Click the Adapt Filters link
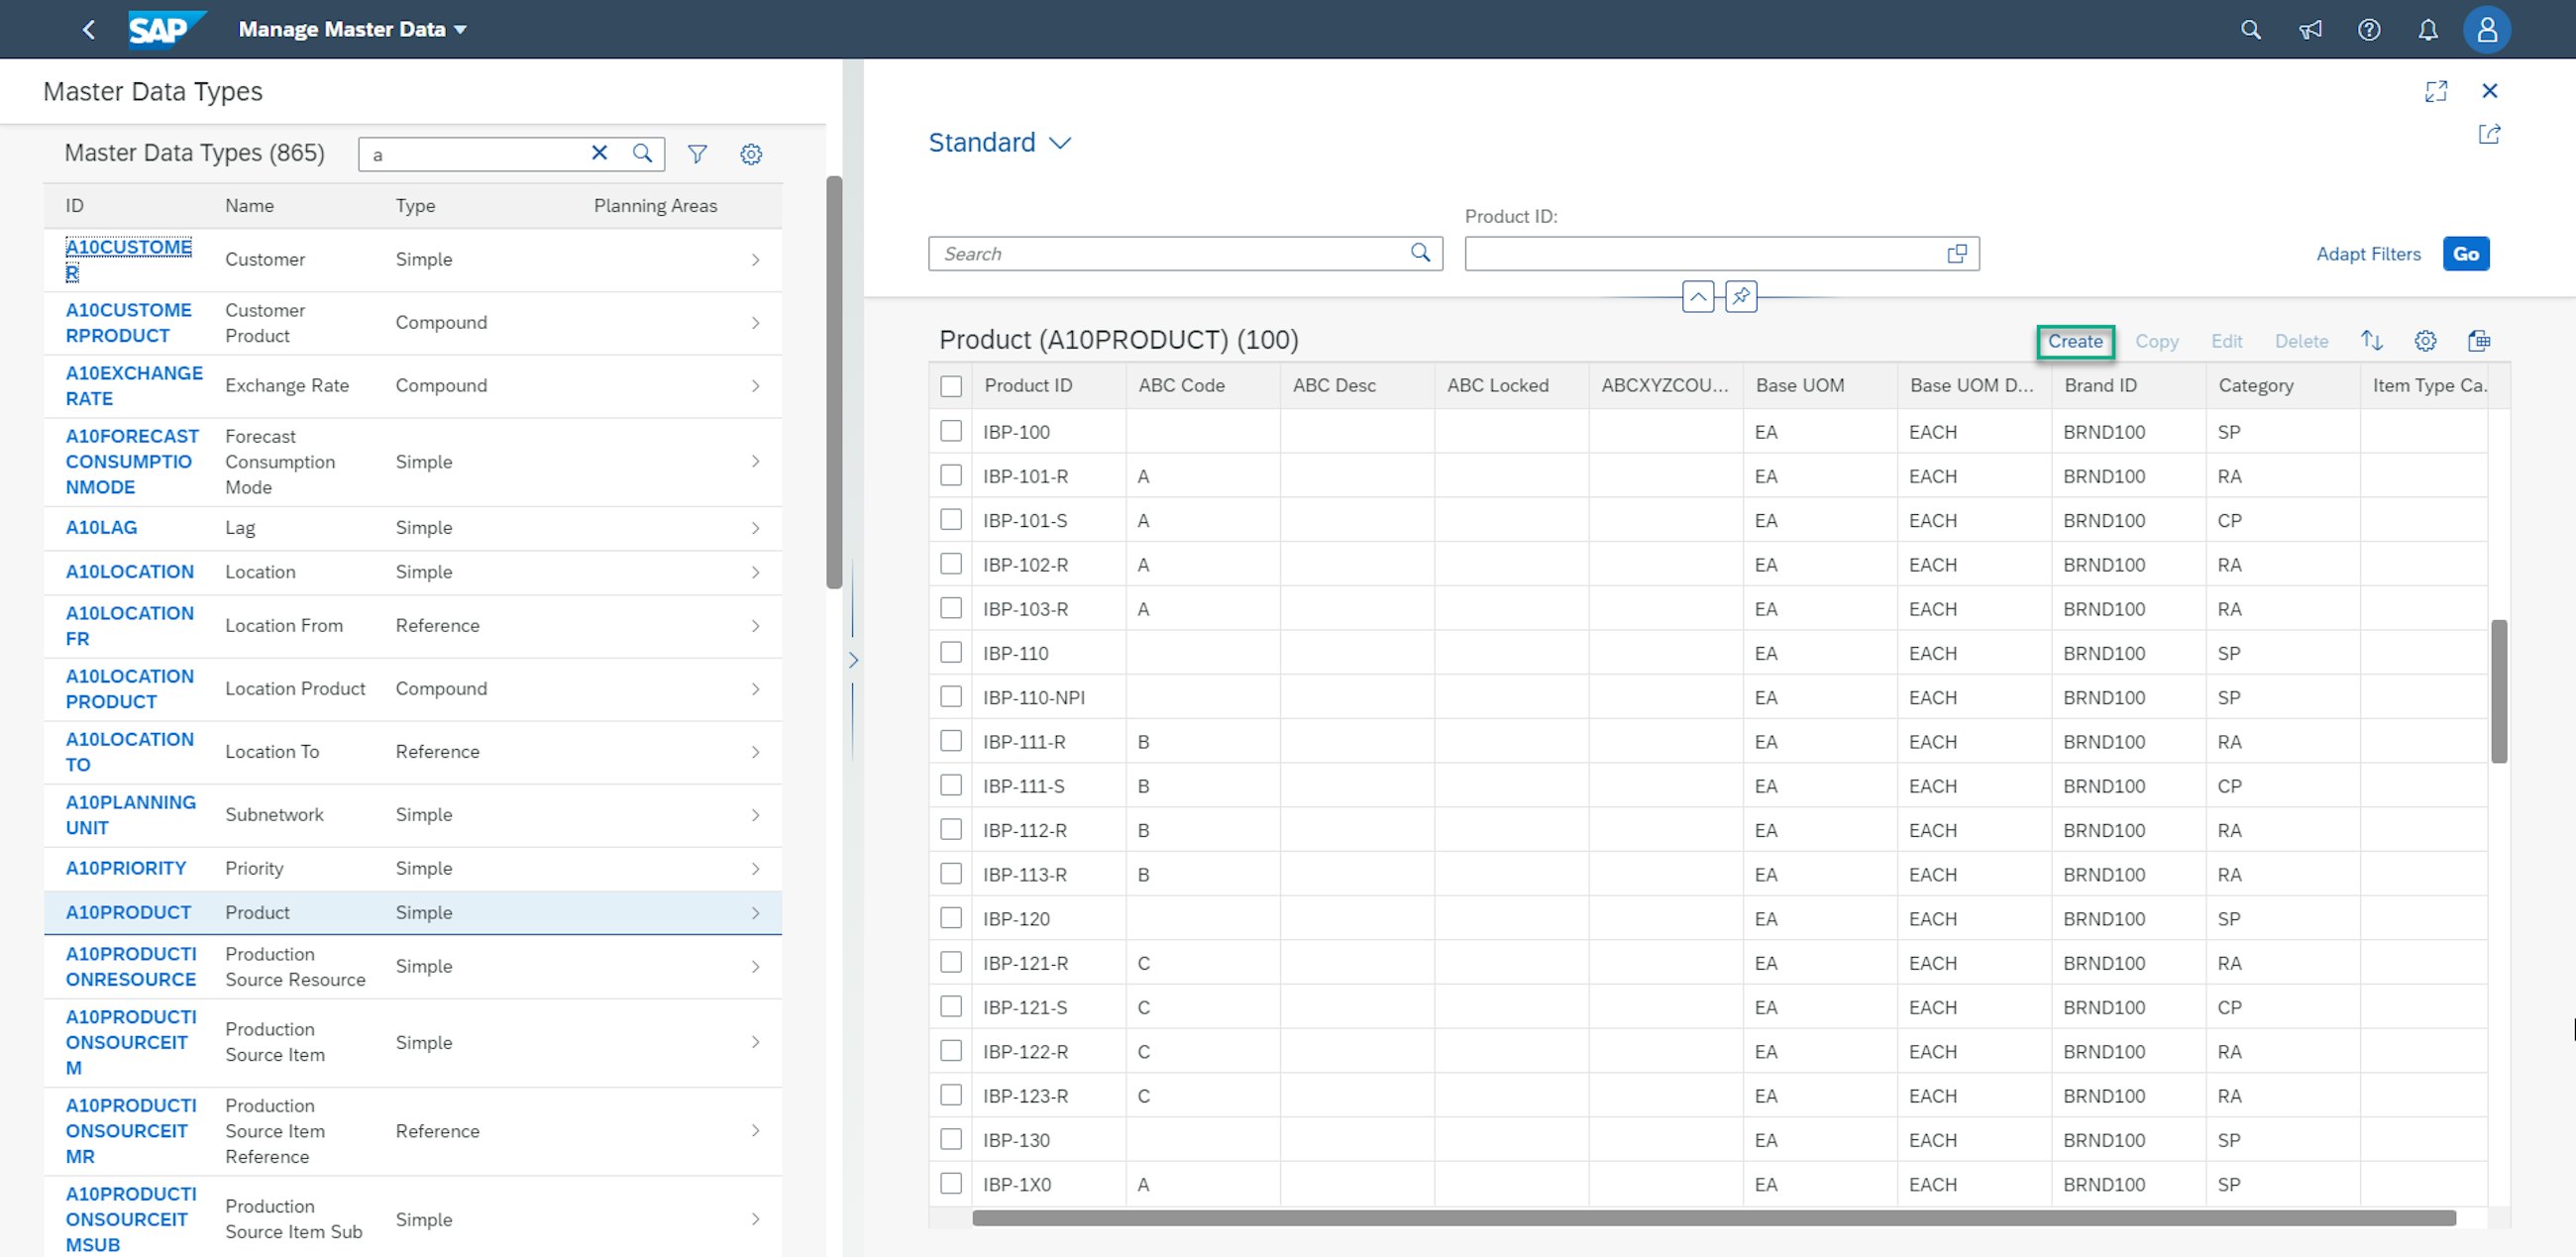The image size is (2576, 1257). point(2367,254)
